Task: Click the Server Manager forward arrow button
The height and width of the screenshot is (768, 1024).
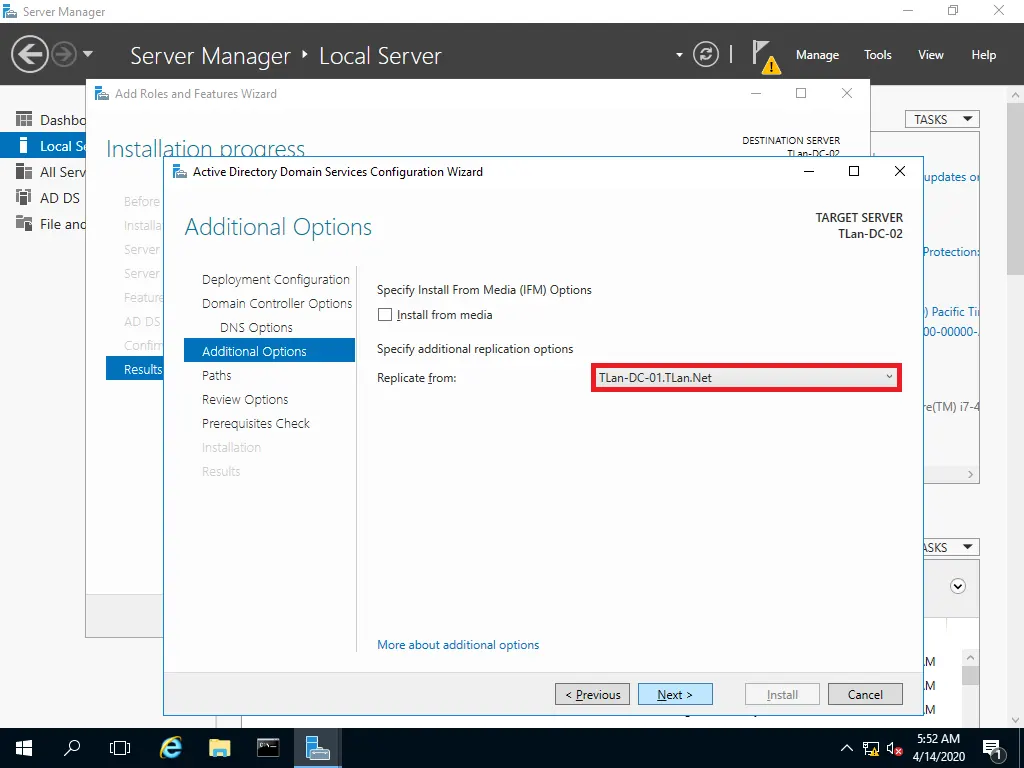Action: click(64, 54)
